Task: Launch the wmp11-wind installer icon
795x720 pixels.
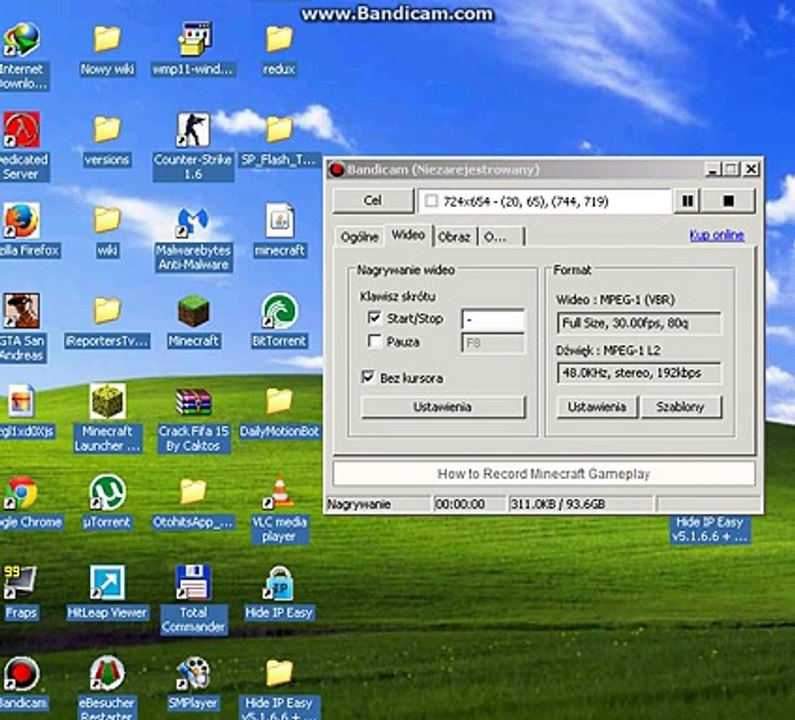Action: (194, 40)
